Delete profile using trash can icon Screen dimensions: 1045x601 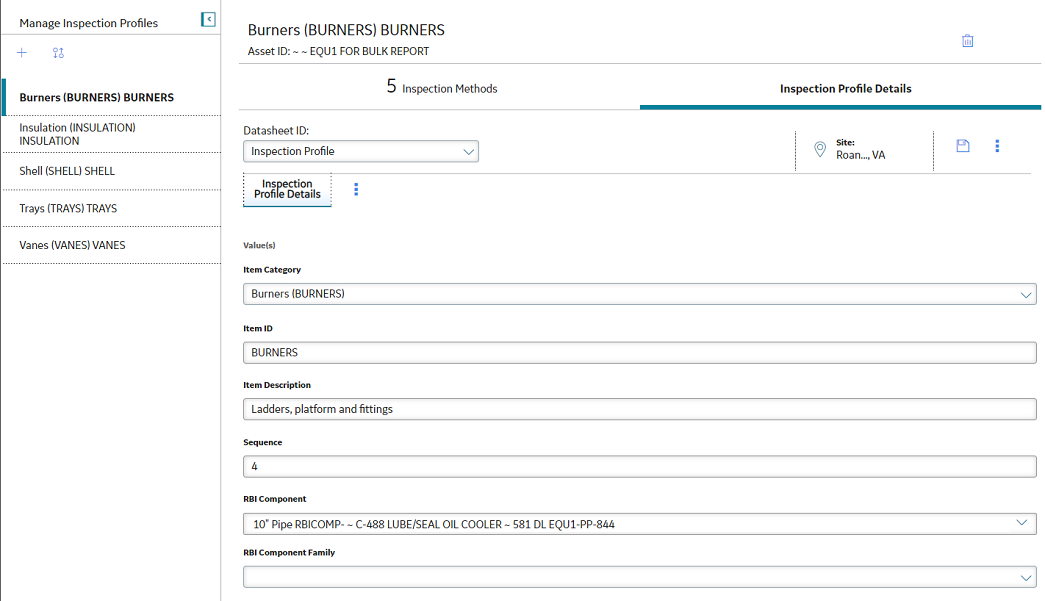(968, 41)
